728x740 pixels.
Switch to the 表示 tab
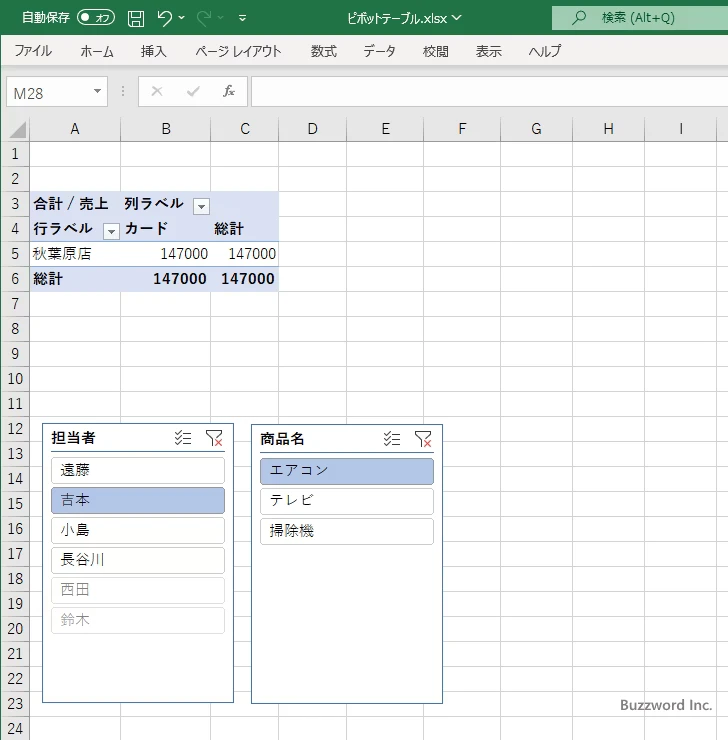click(488, 51)
